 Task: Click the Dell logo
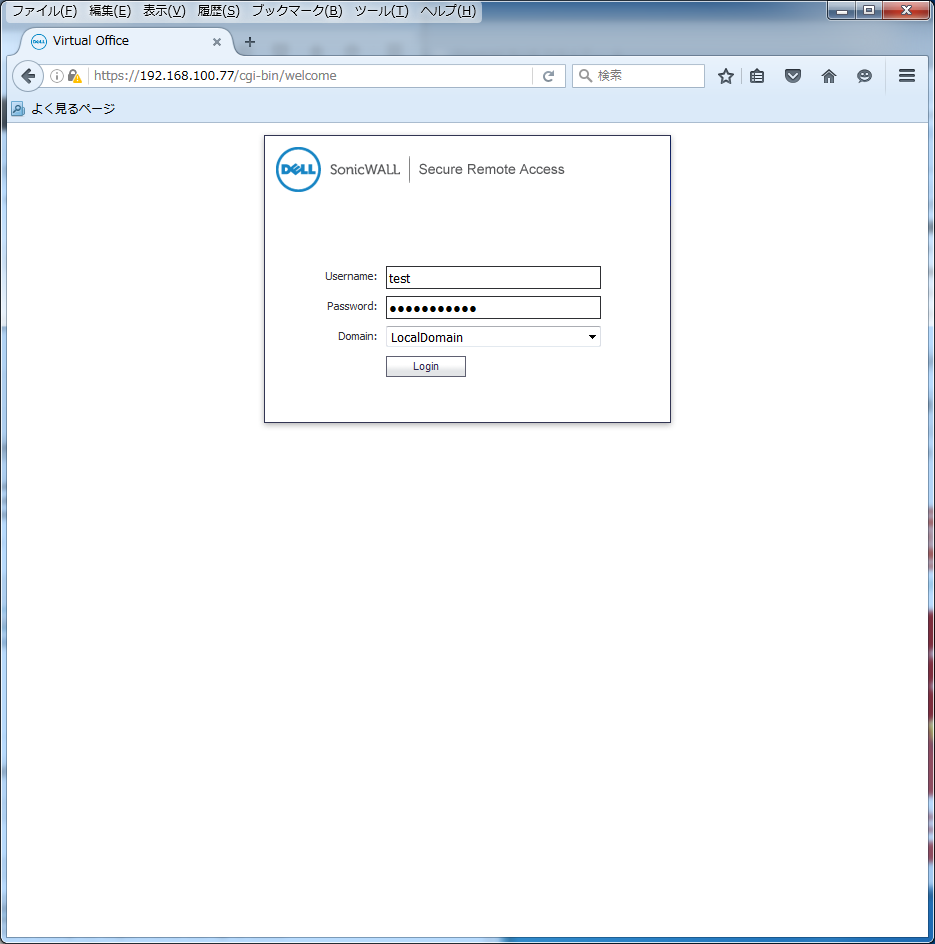pyautogui.click(x=298, y=169)
